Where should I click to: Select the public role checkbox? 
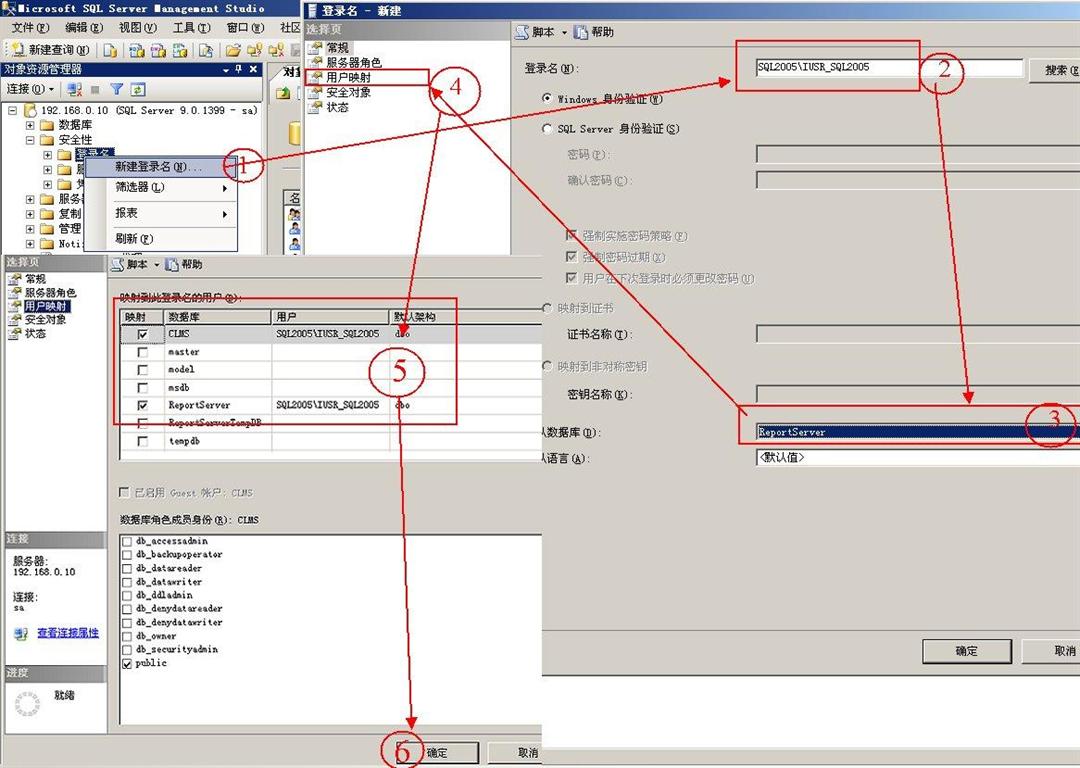[x=127, y=664]
